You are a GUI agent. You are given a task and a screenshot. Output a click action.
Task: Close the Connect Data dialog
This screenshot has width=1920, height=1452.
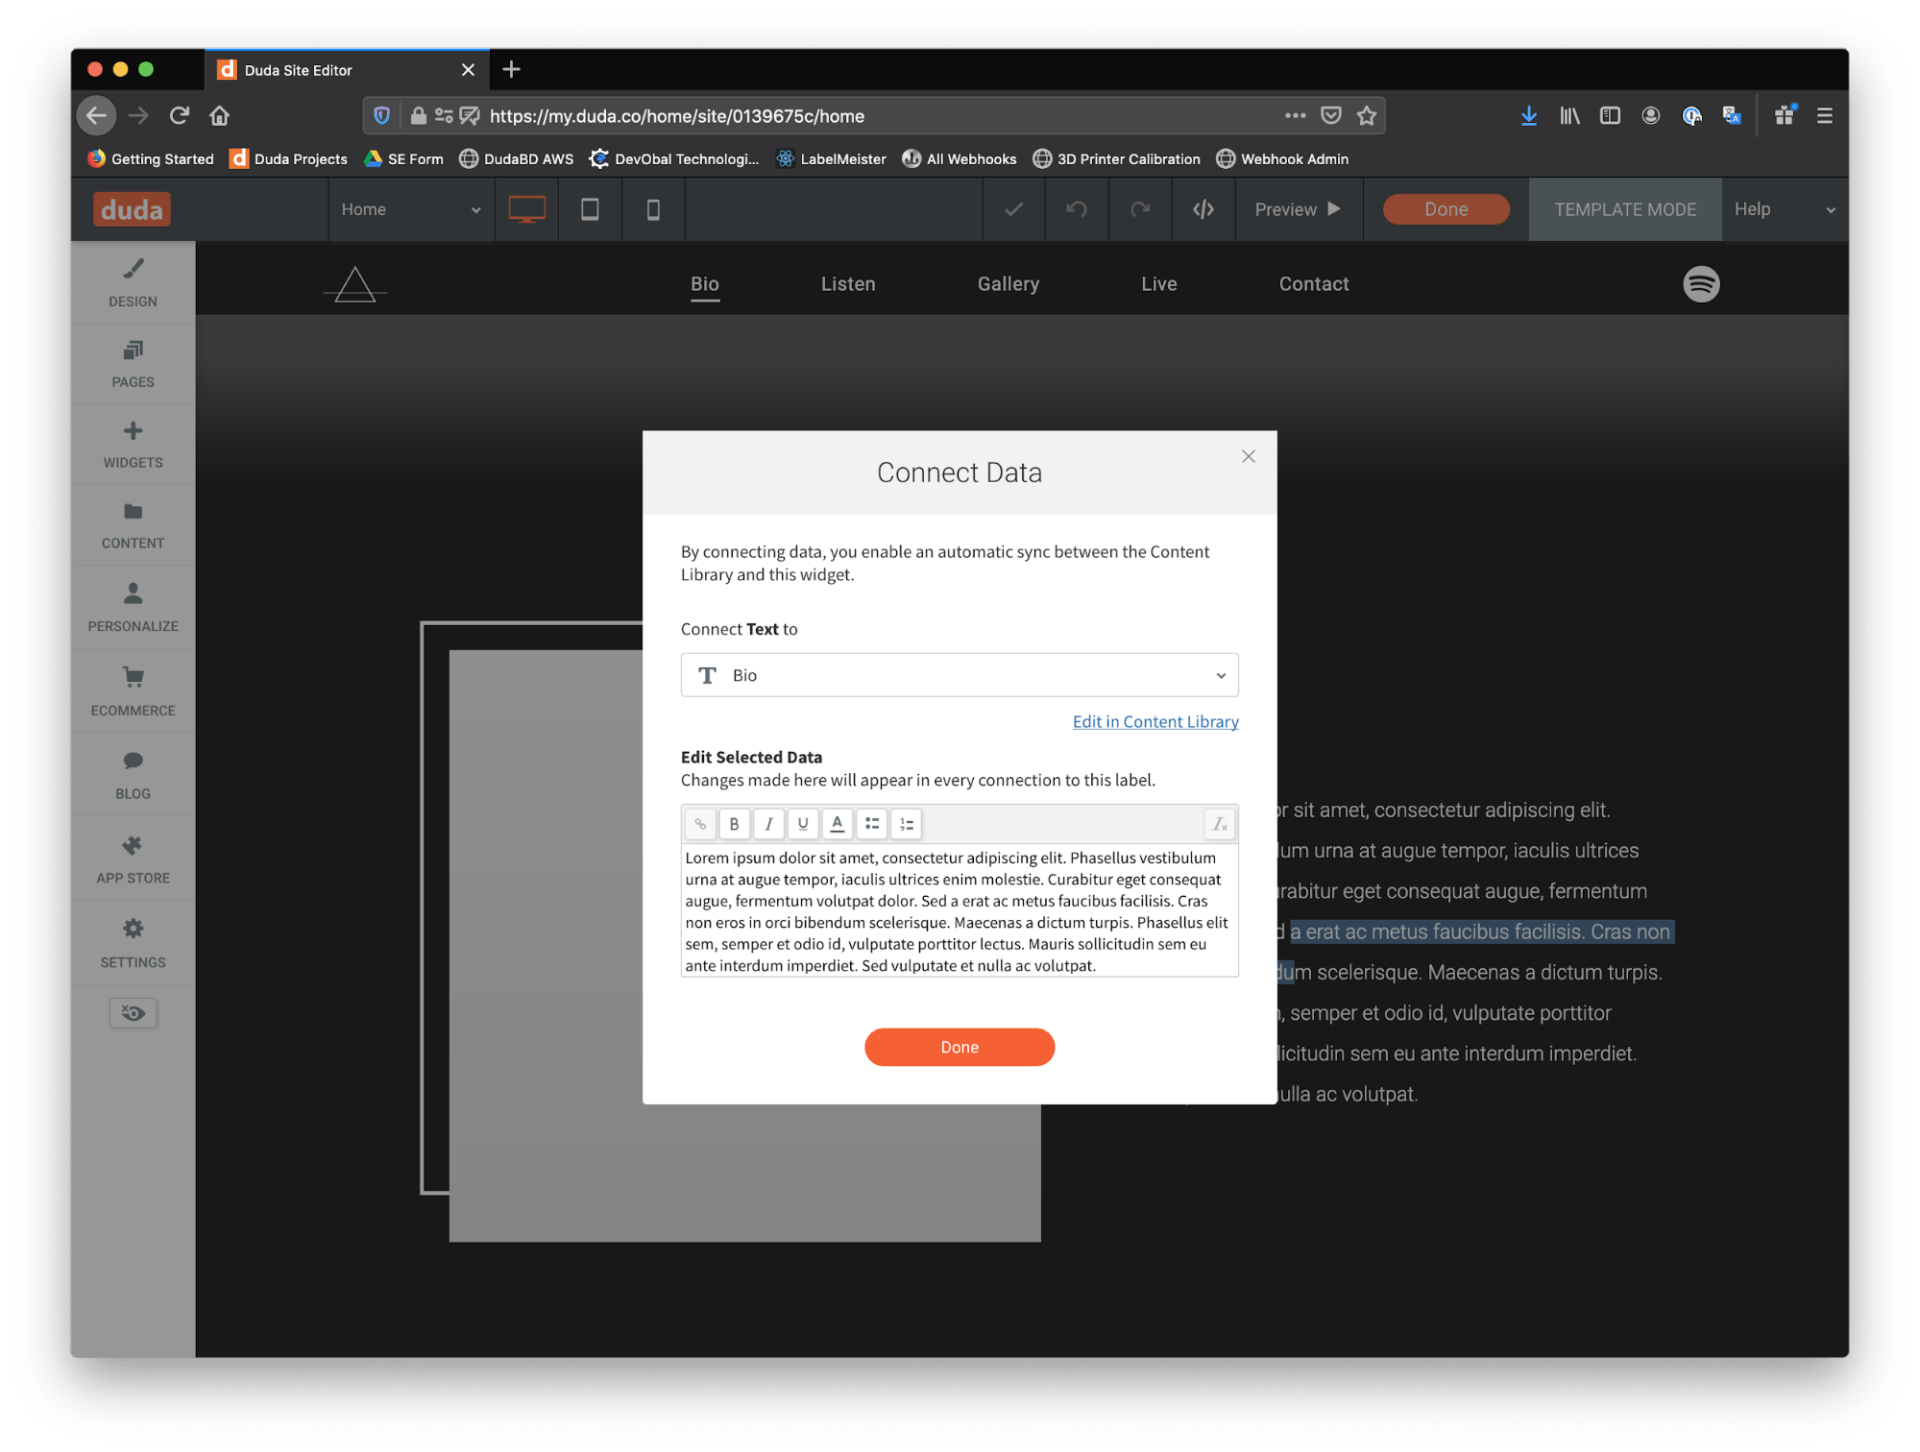pyautogui.click(x=1248, y=456)
